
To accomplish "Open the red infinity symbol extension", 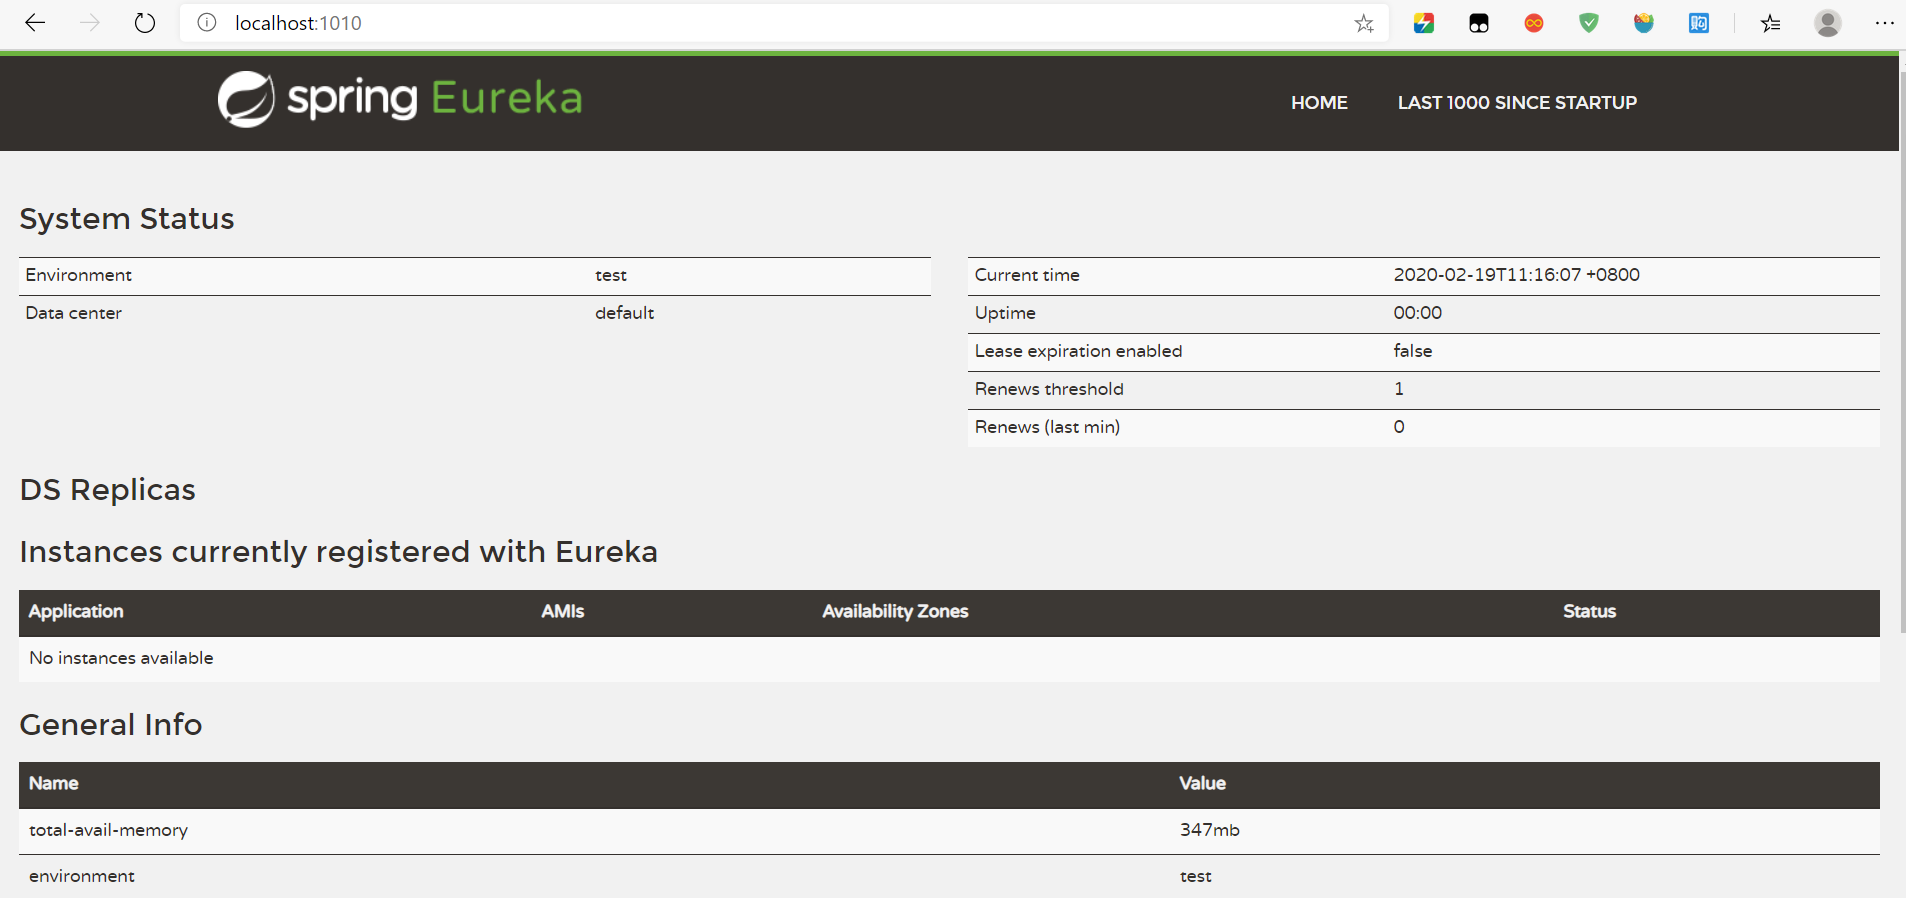I will 1534,23.
